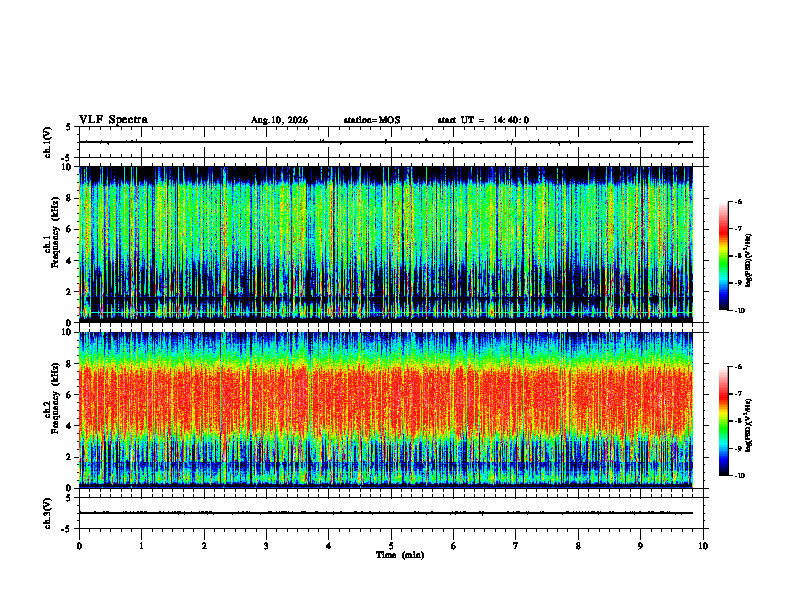Click the ch.2 spectrogram color bar
This screenshot has height=612, width=792.
(x=723, y=421)
